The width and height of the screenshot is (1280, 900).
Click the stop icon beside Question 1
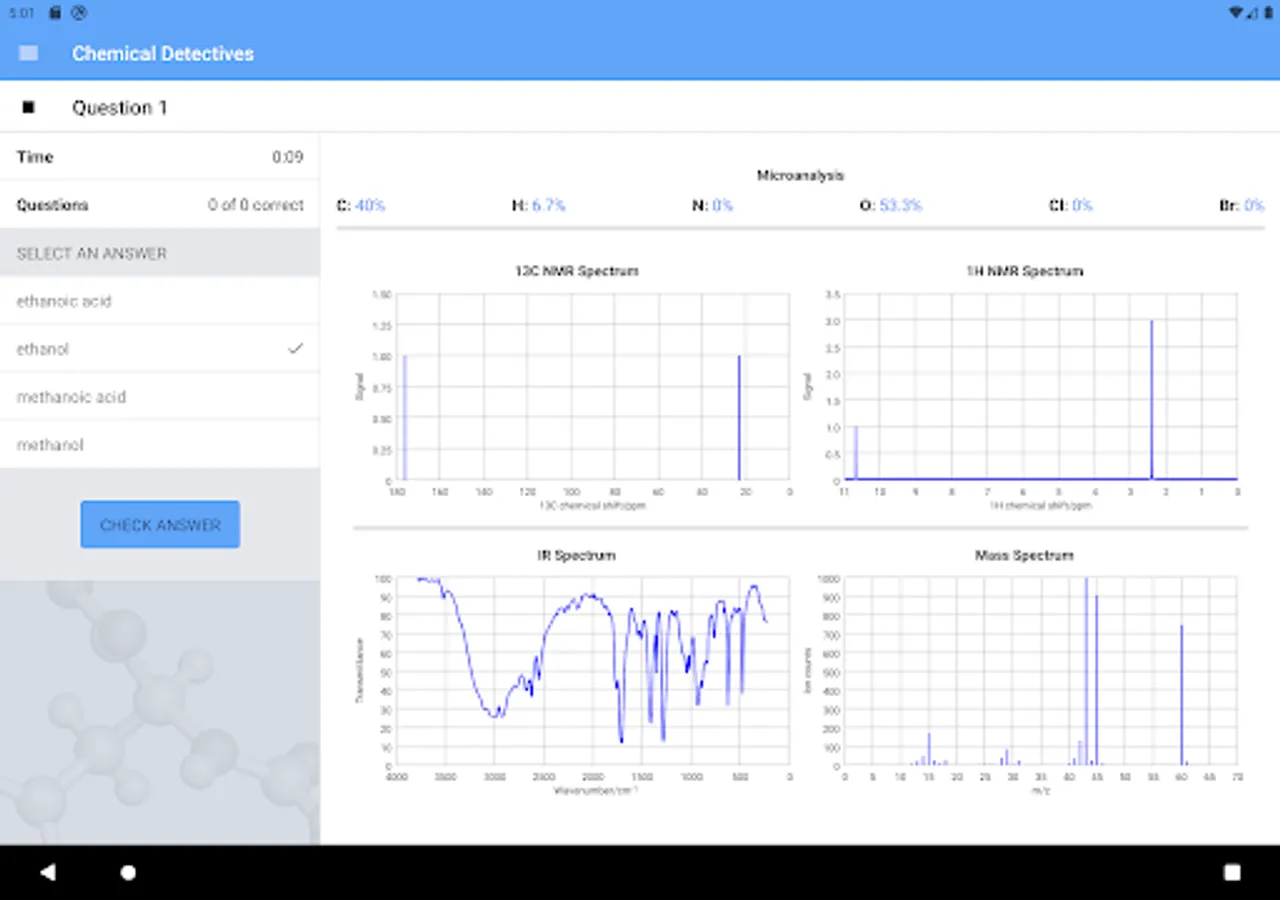coord(28,107)
